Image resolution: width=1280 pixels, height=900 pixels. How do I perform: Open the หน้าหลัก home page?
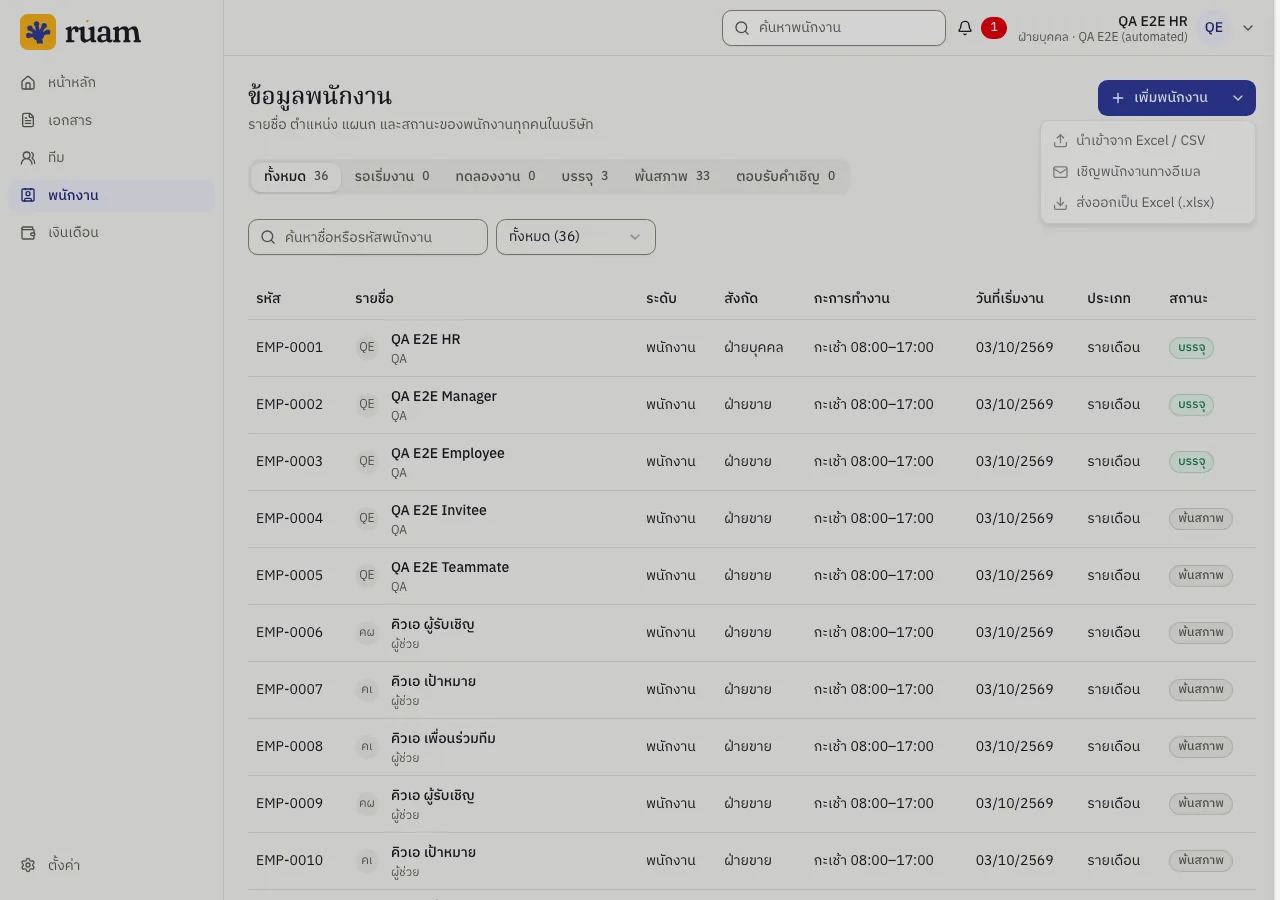111,82
